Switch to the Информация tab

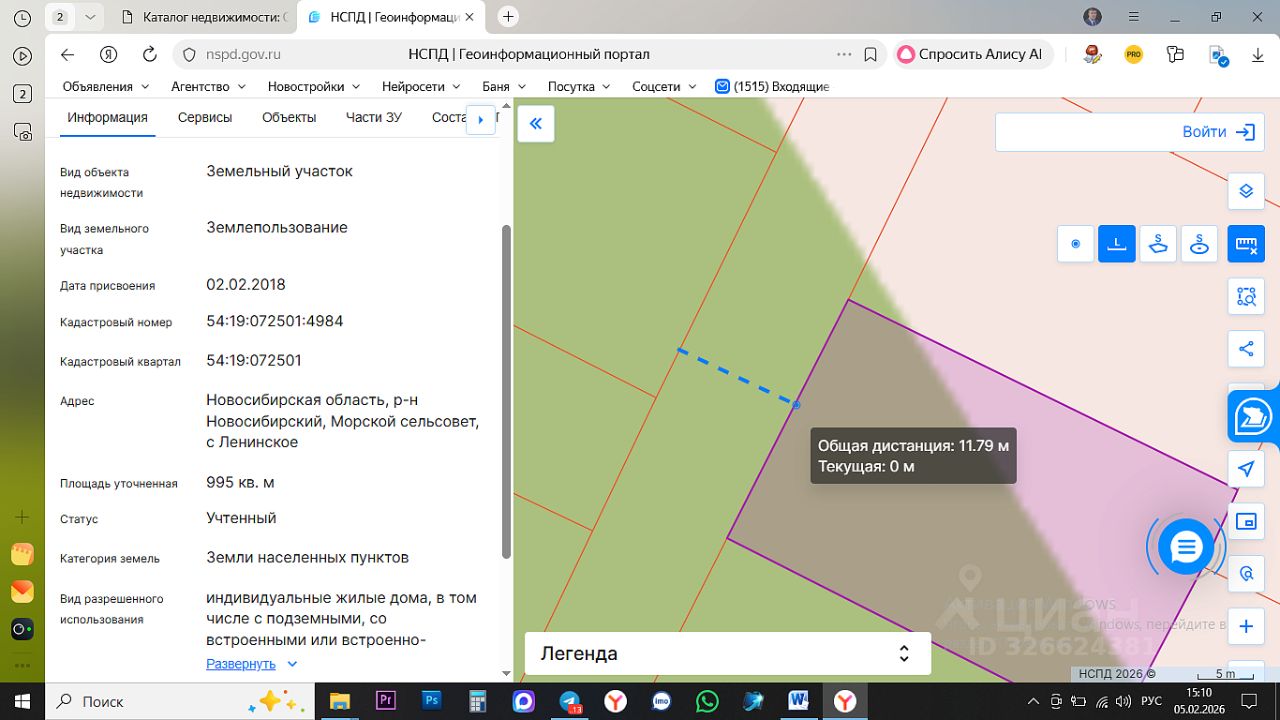(107, 117)
